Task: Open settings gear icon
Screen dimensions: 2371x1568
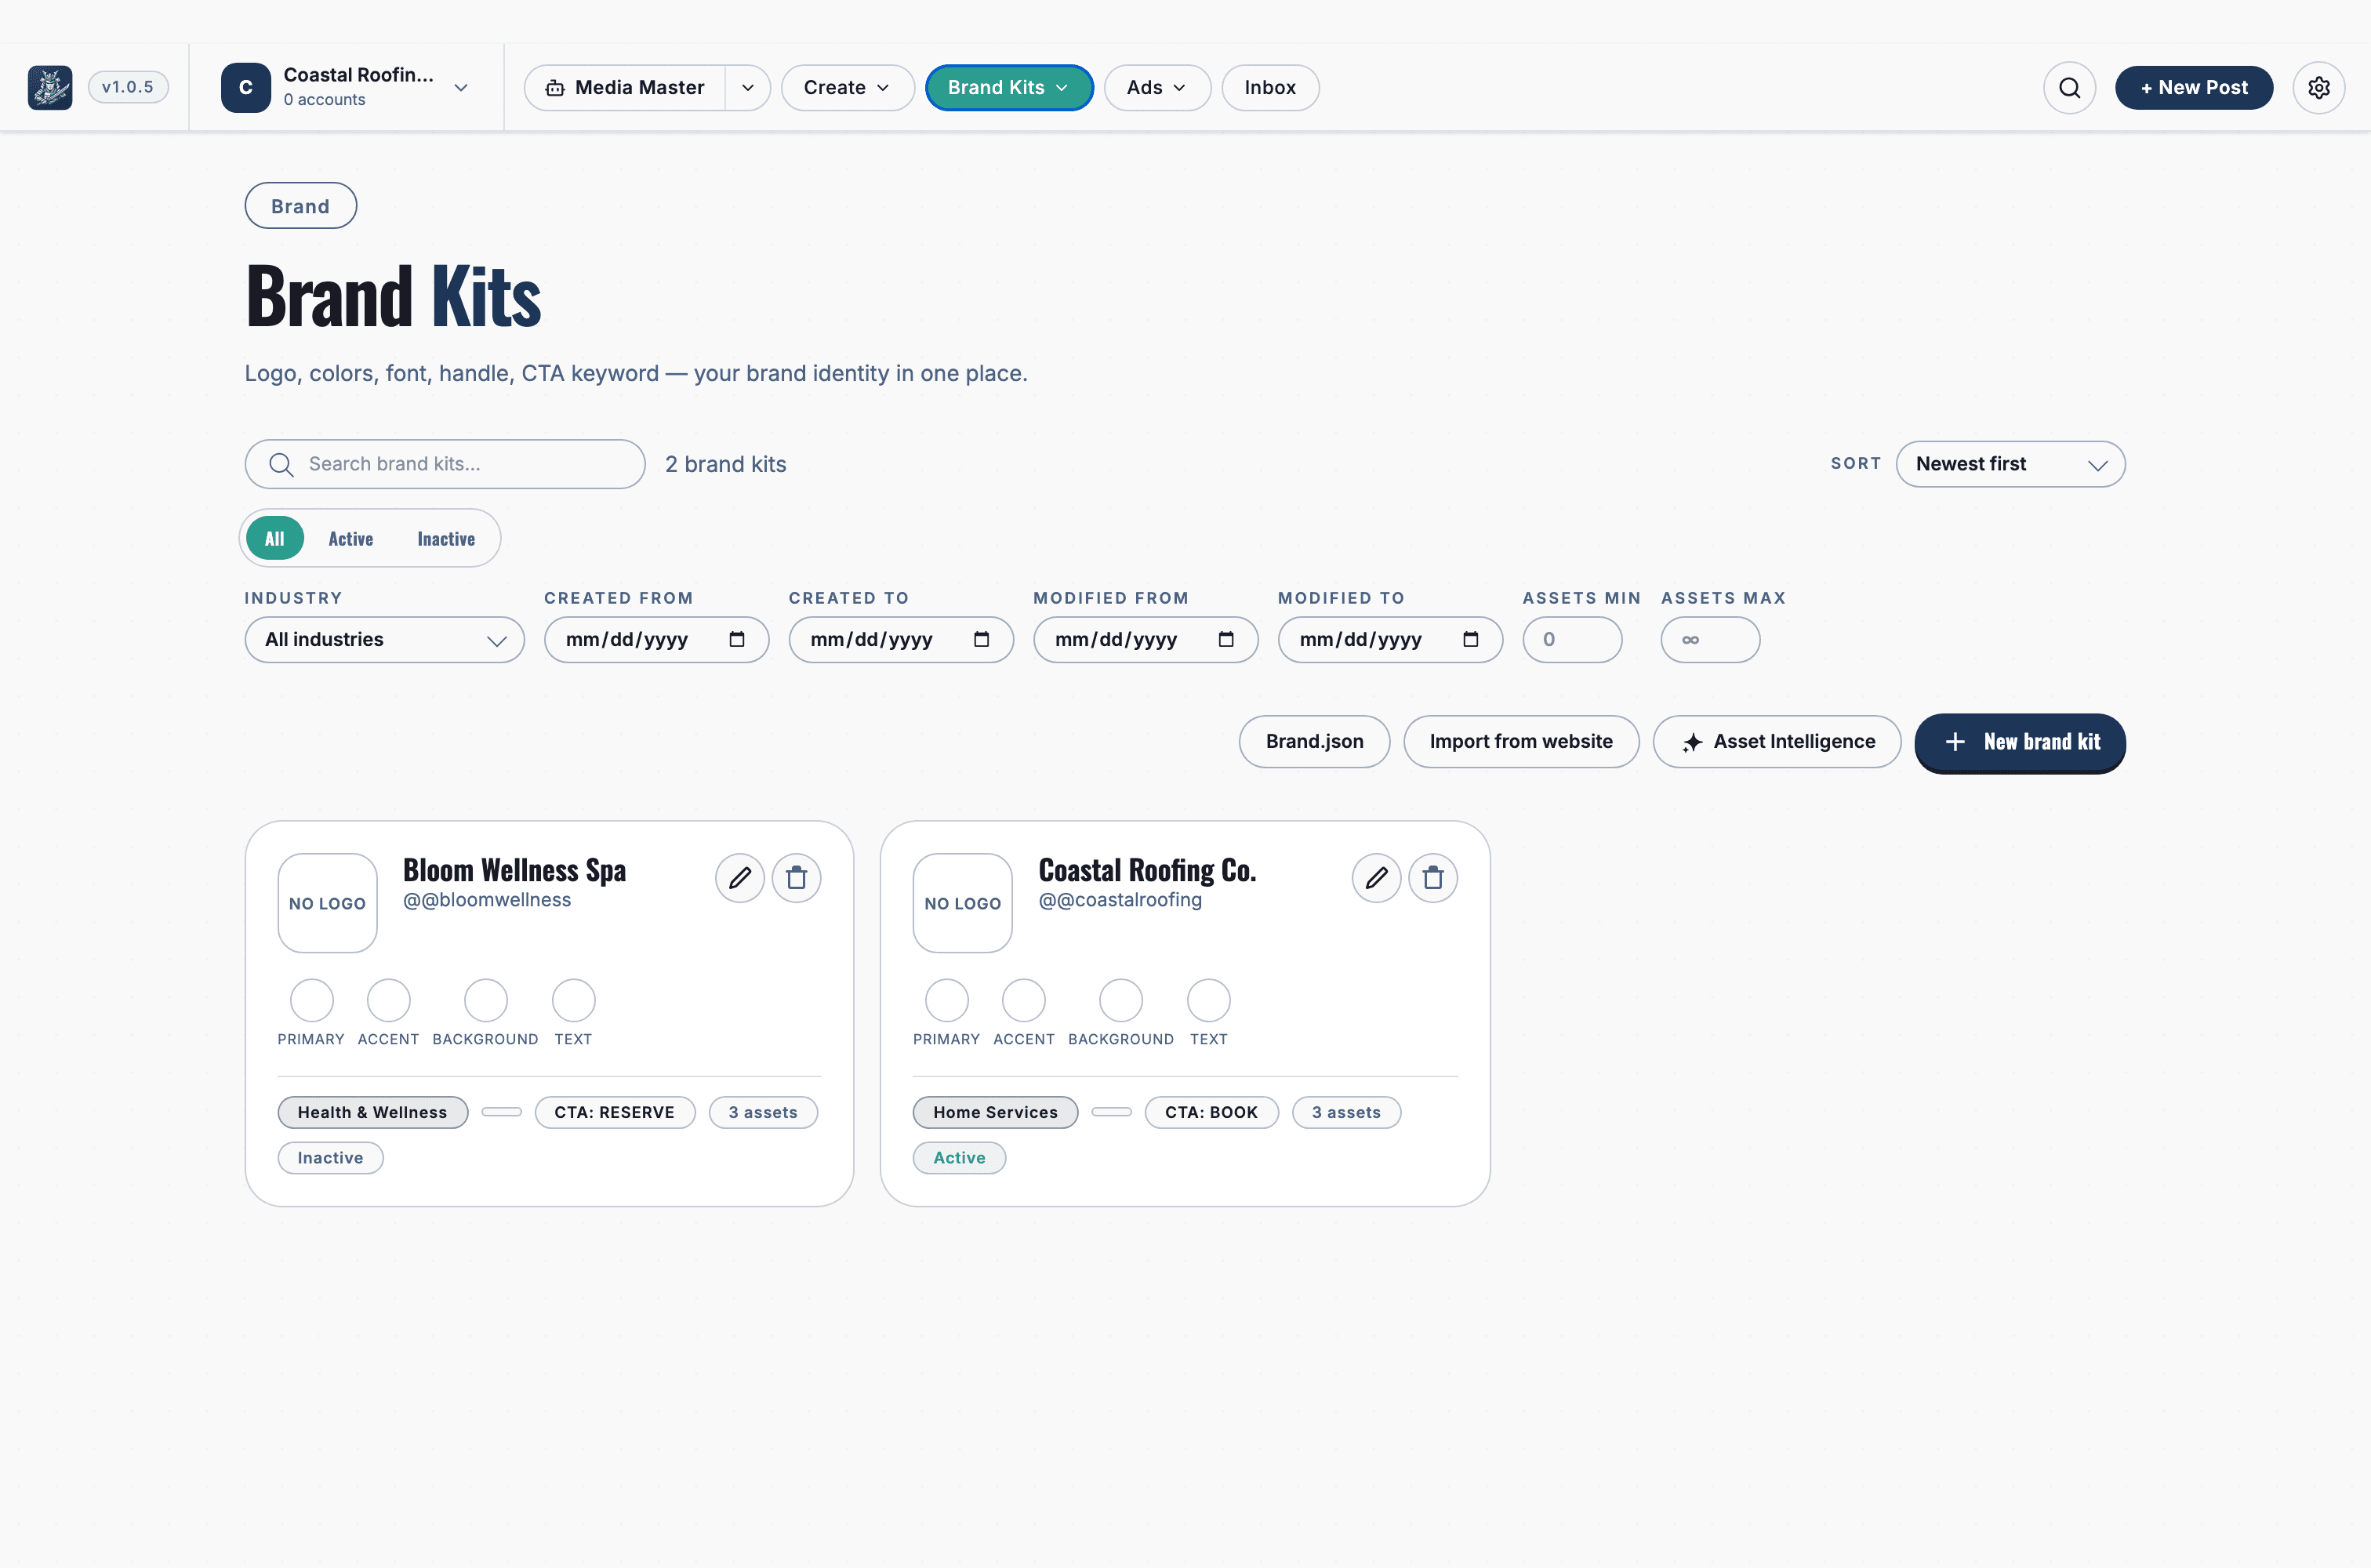Action: (x=2318, y=88)
